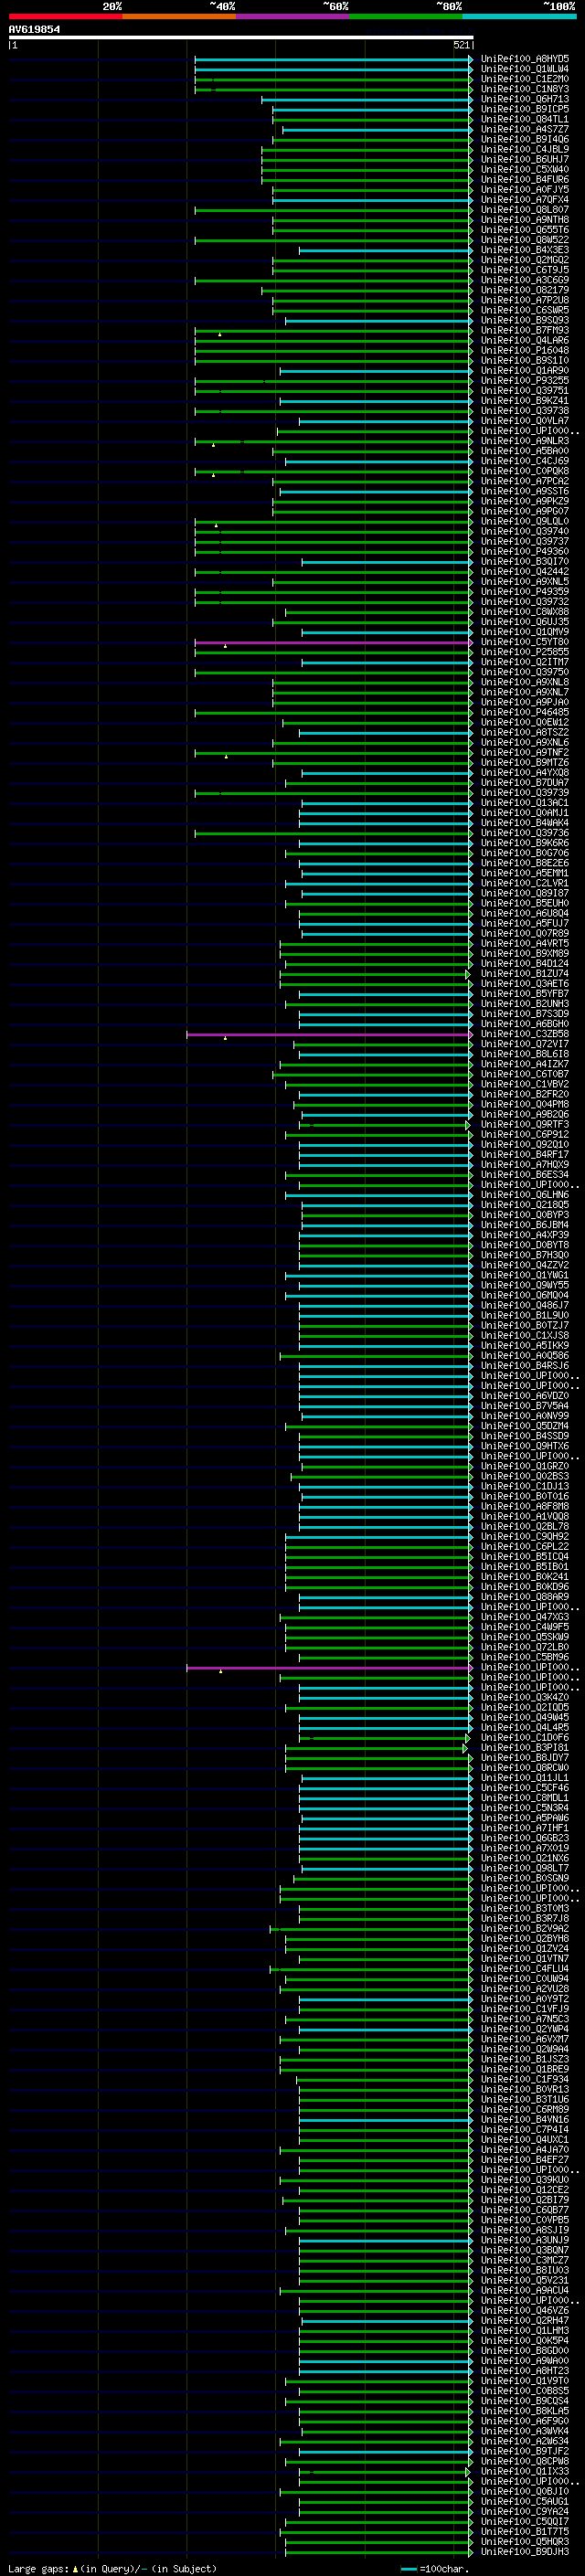
Task: Select the UniRef100_Q84TL1 row label
Action: [x=525, y=119]
